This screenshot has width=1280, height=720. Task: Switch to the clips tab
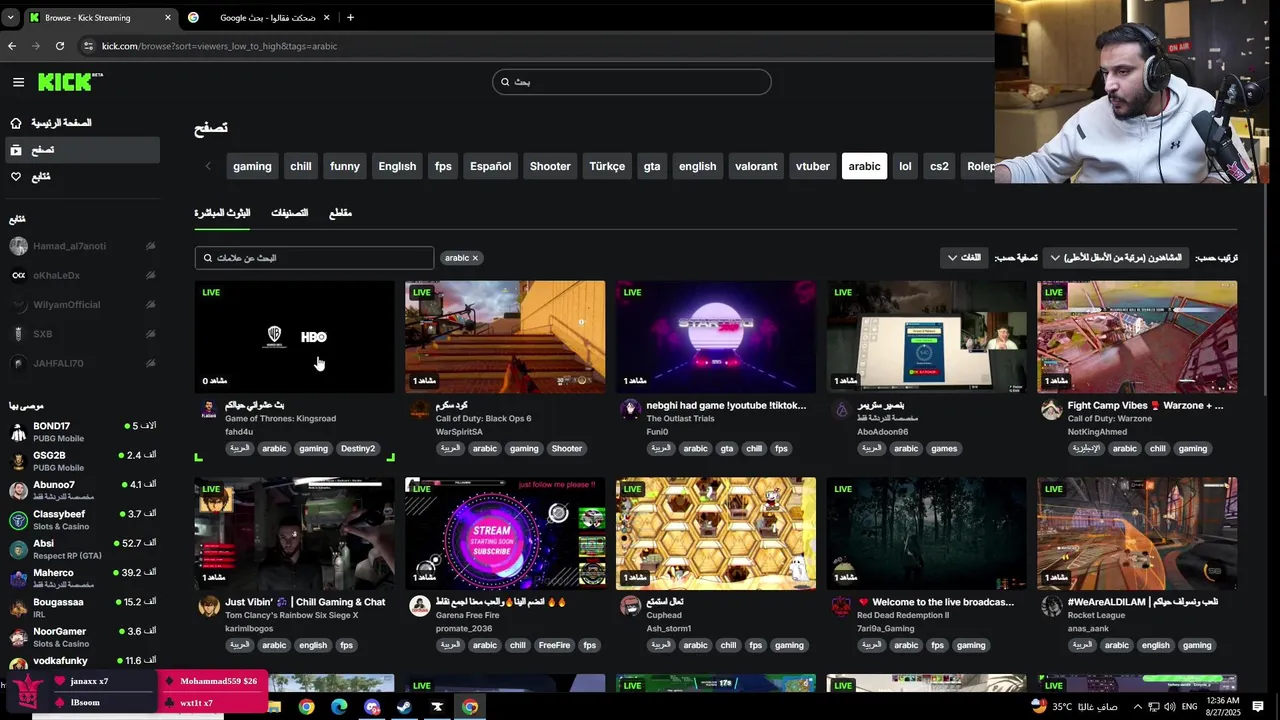(340, 213)
